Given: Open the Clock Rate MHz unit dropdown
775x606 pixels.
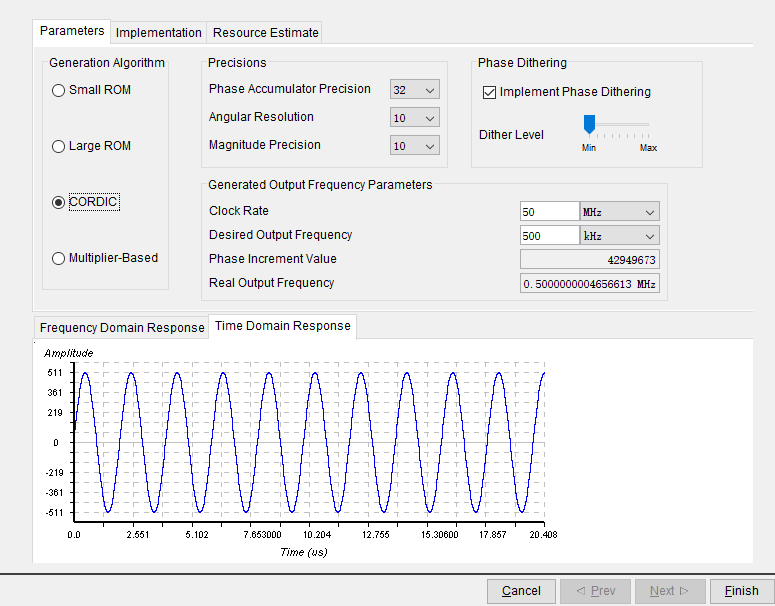Looking at the screenshot, I should [x=620, y=212].
